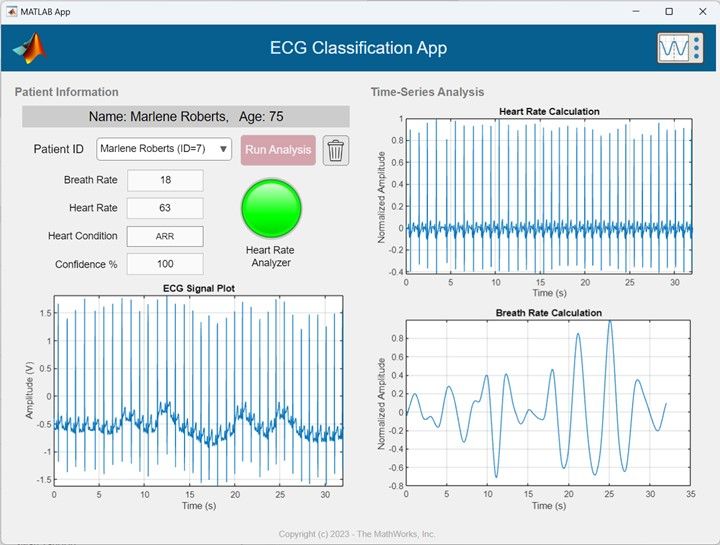Maximize the MATLAB App window
Screen dimensions: 720x545
669,11
